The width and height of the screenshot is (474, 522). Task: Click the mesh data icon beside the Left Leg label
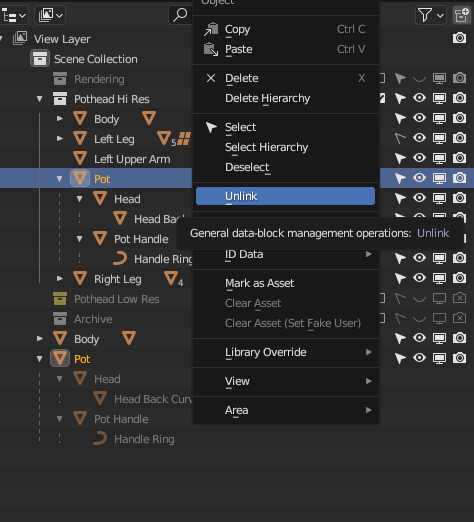click(x=164, y=138)
